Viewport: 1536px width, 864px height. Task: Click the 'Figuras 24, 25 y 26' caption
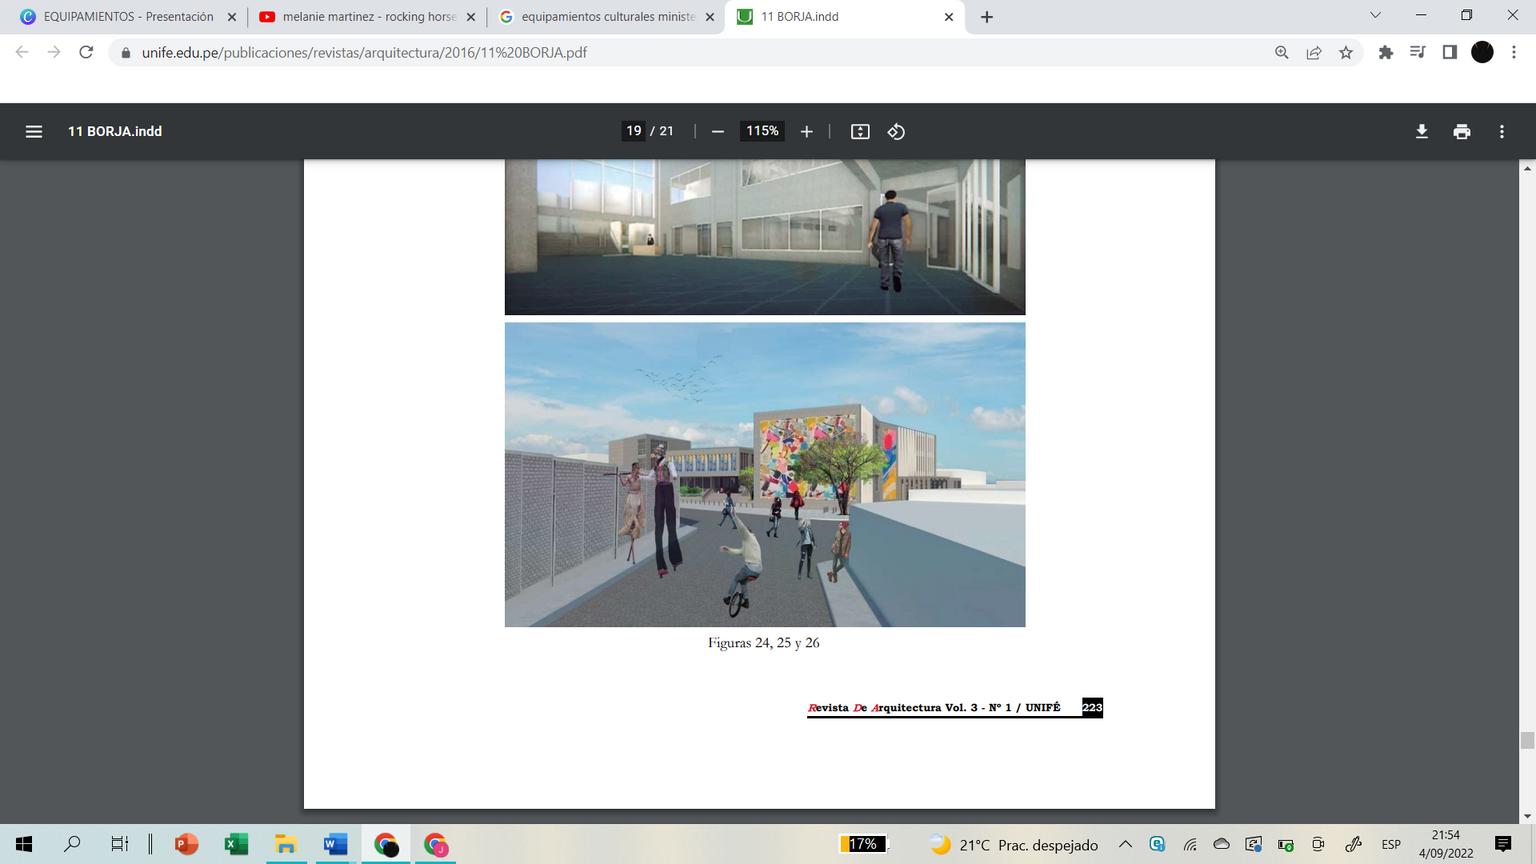pyautogui.click(x=764, y=643)
